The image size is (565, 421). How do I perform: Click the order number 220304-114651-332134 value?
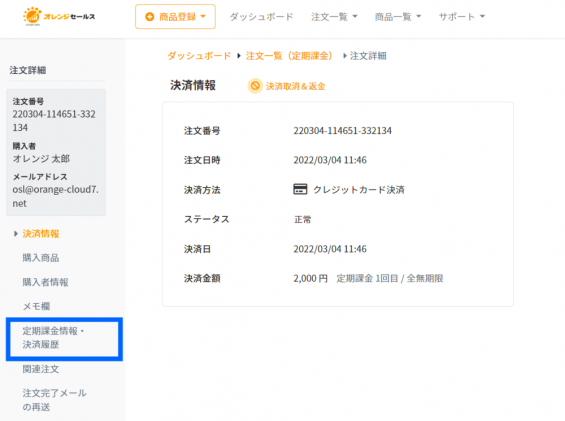[342, 130]
